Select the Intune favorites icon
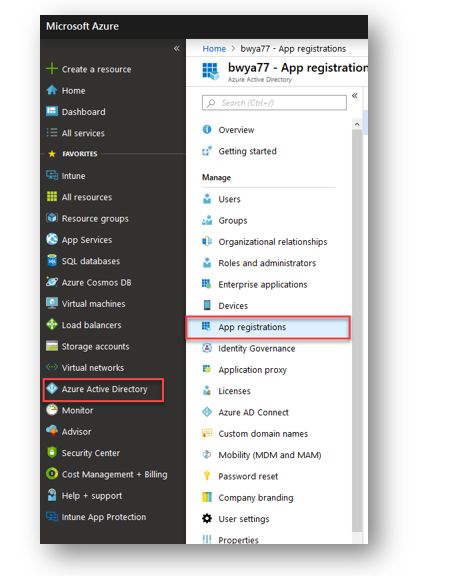This screenshot has width=458, height=576. click(x=52, y=175)
